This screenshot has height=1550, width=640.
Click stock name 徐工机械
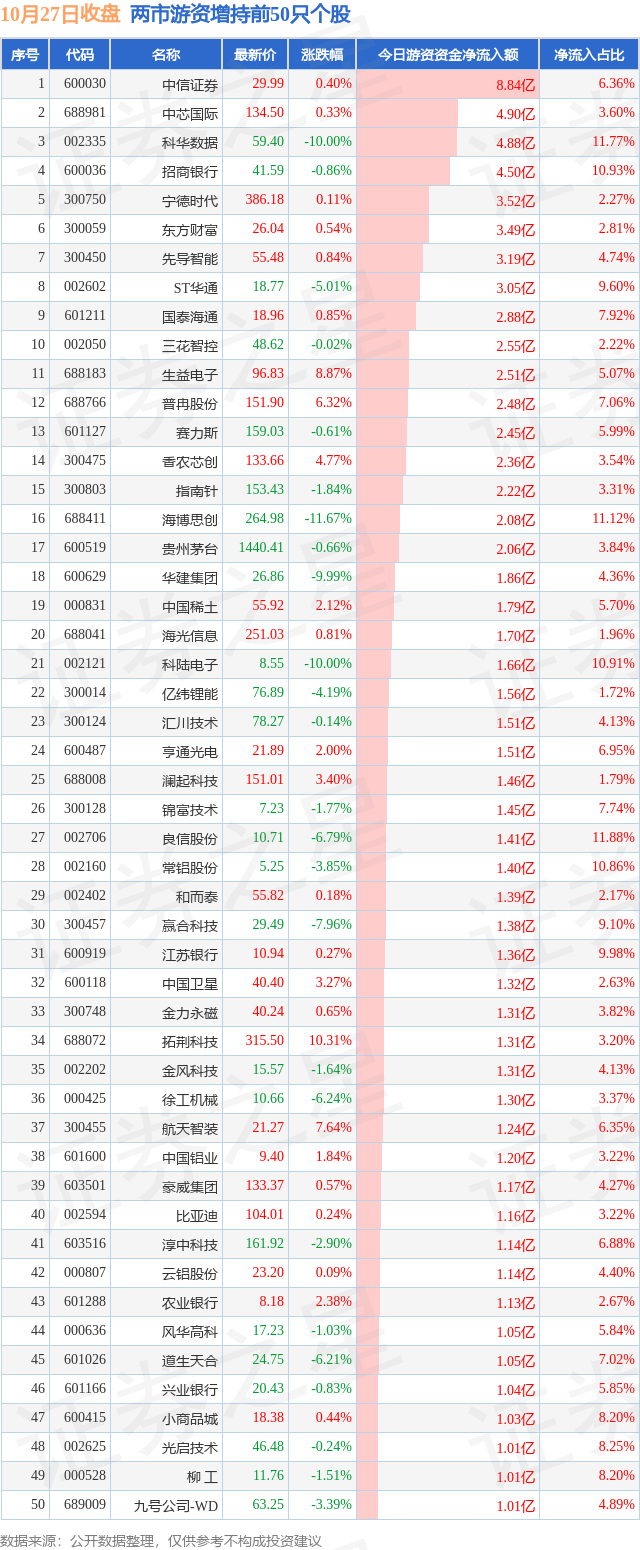tap(190, 1099)
